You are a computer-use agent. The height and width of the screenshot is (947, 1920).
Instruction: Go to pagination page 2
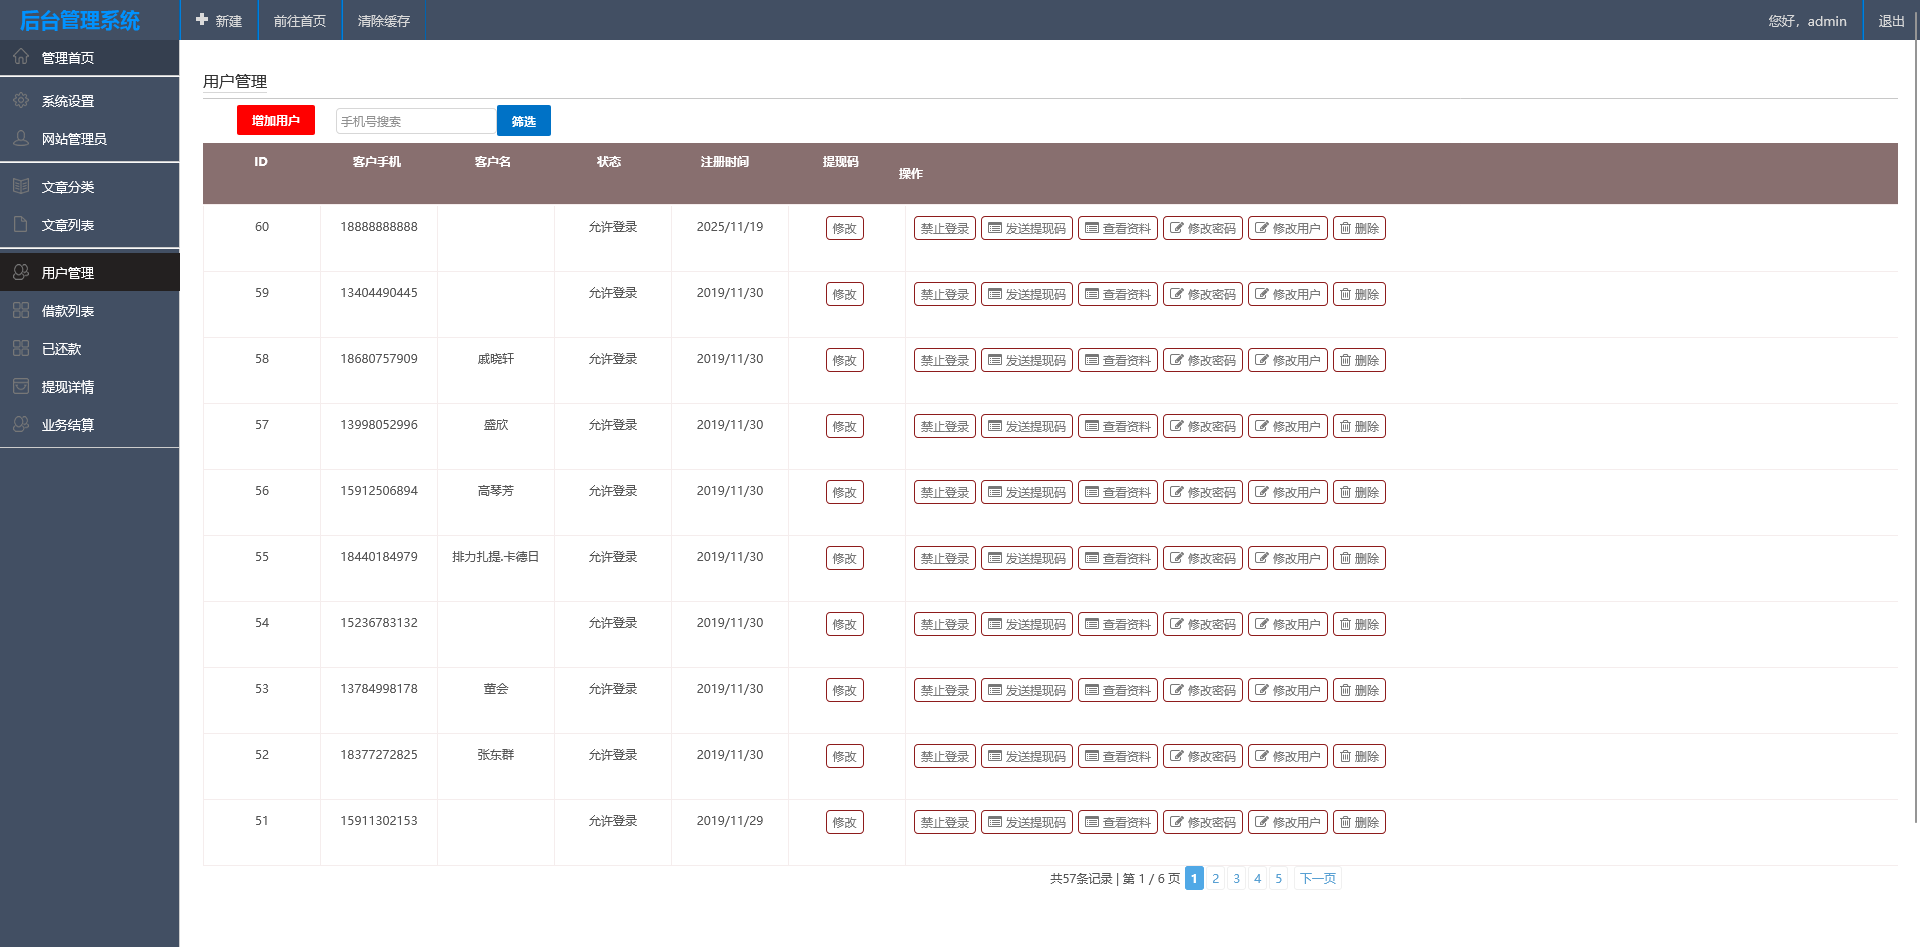1215,878
